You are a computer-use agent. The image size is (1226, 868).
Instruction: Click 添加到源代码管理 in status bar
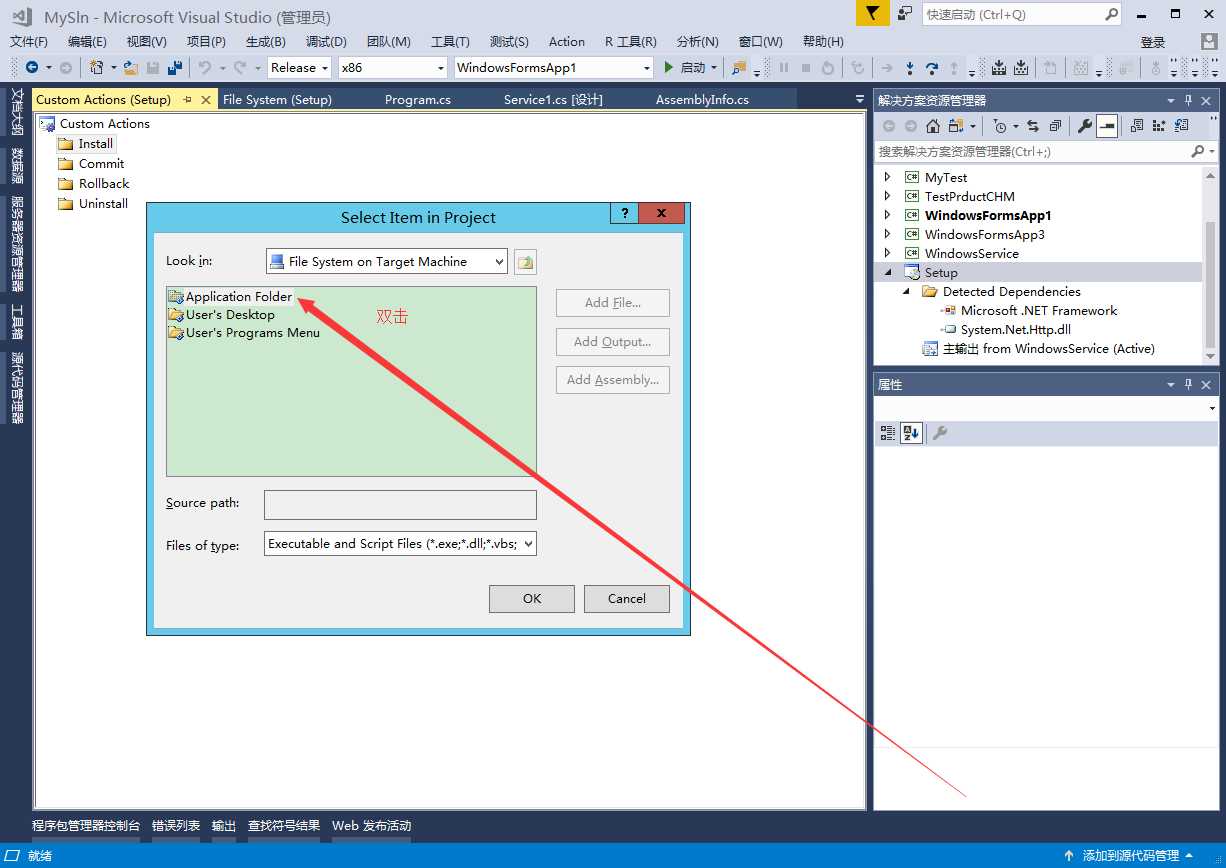tap(1131, 856)
